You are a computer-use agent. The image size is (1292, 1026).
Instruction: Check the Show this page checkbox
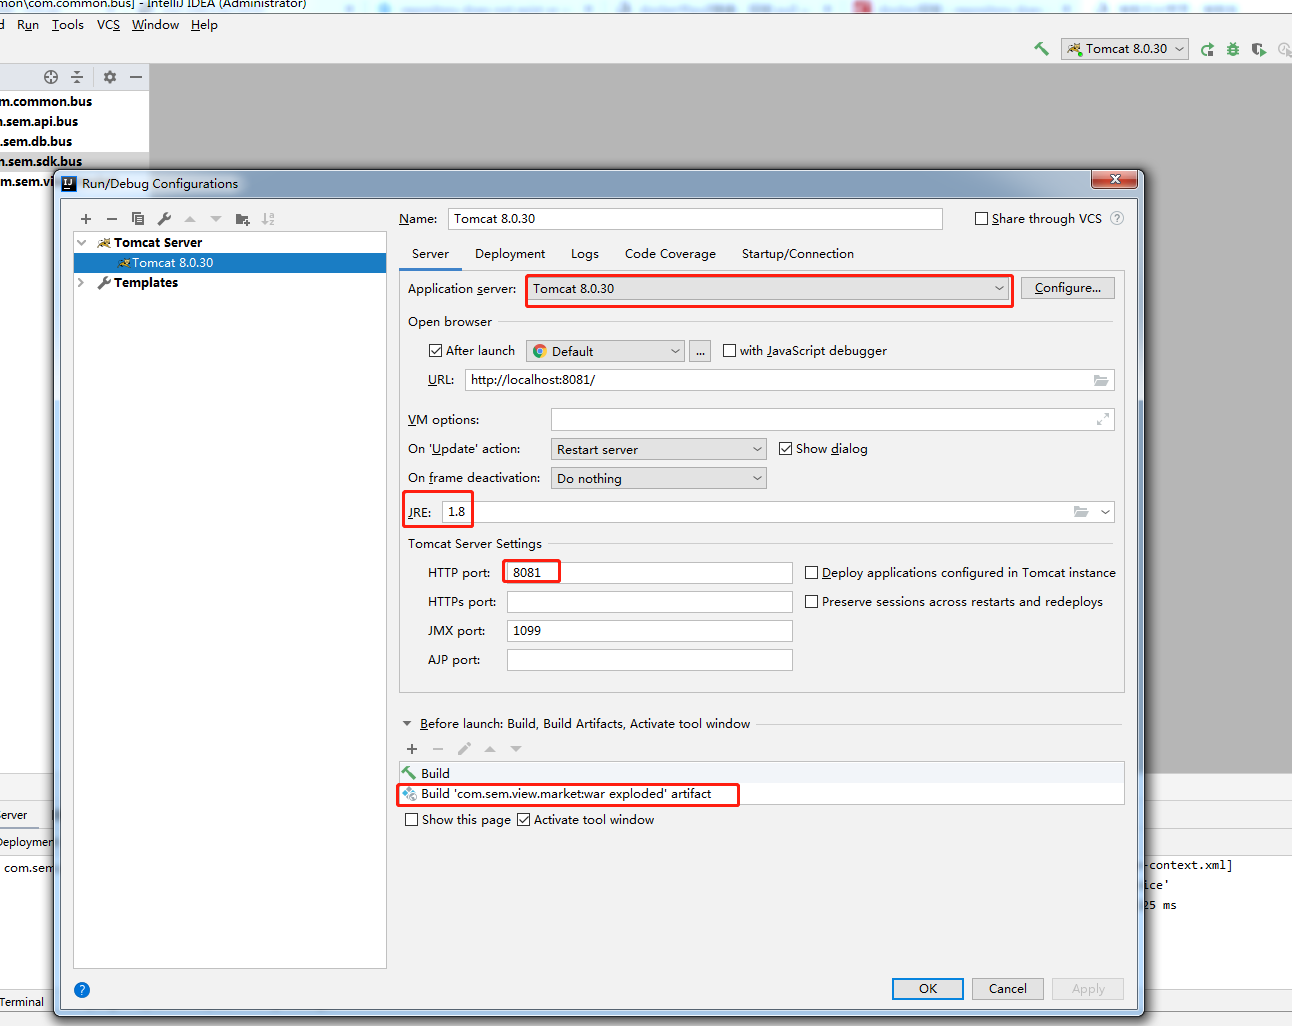tap(411, 820)
